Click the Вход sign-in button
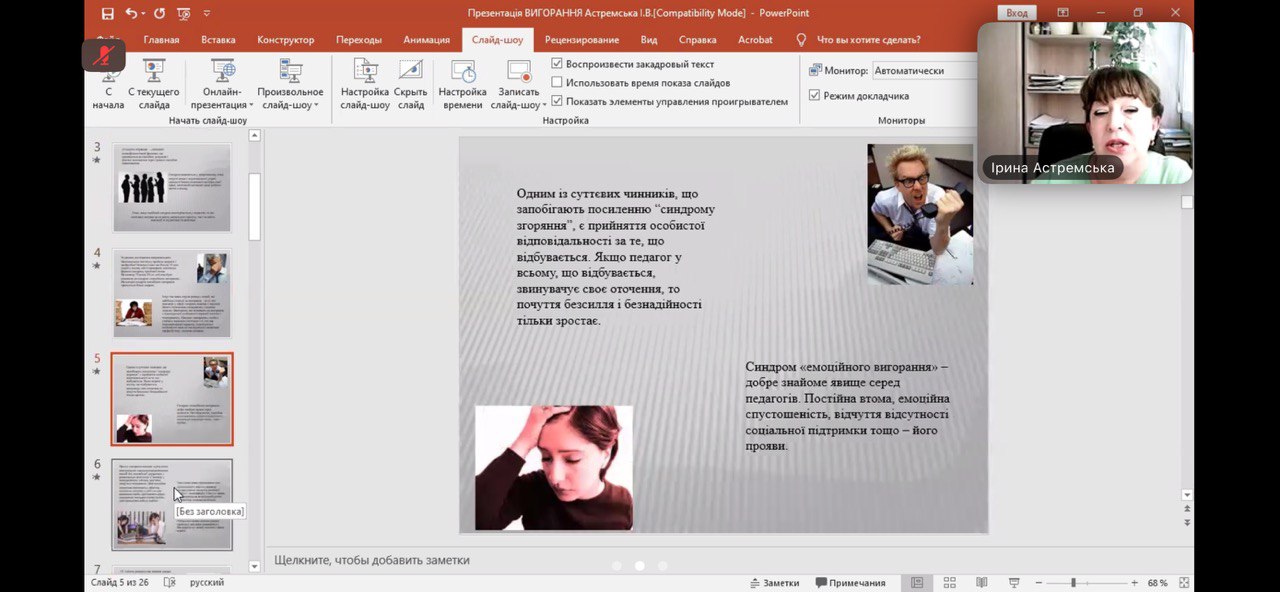The width and height of the screenshot is (1280, 592). (1016, 13)
